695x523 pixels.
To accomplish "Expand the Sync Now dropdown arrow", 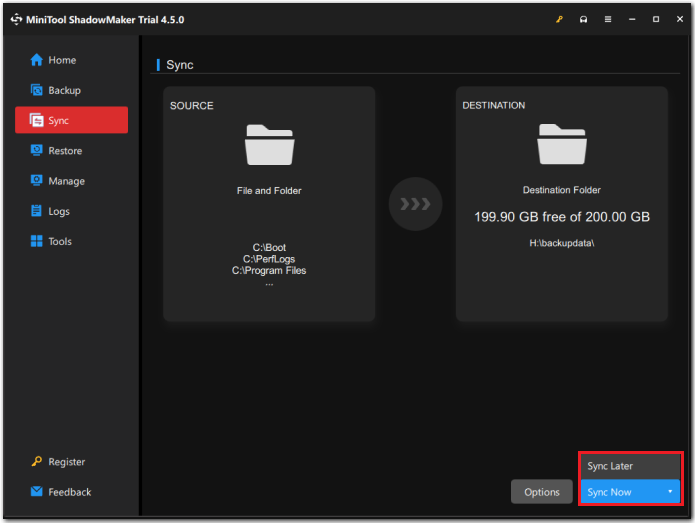I will pyautogui.click(x=670, y=491).
